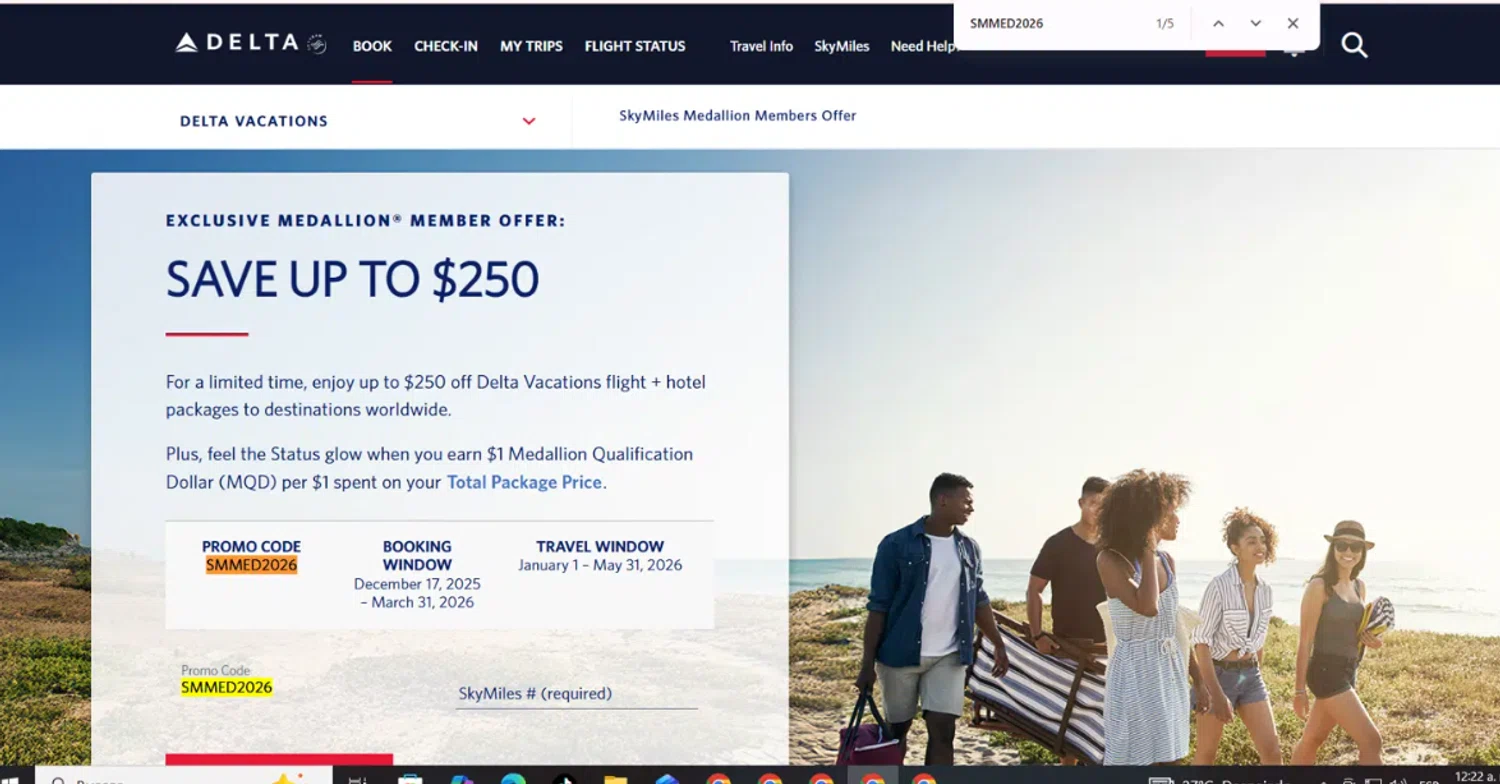Click the Need Help link
The image size is (1500, 784).
click(x=923, y=46)
